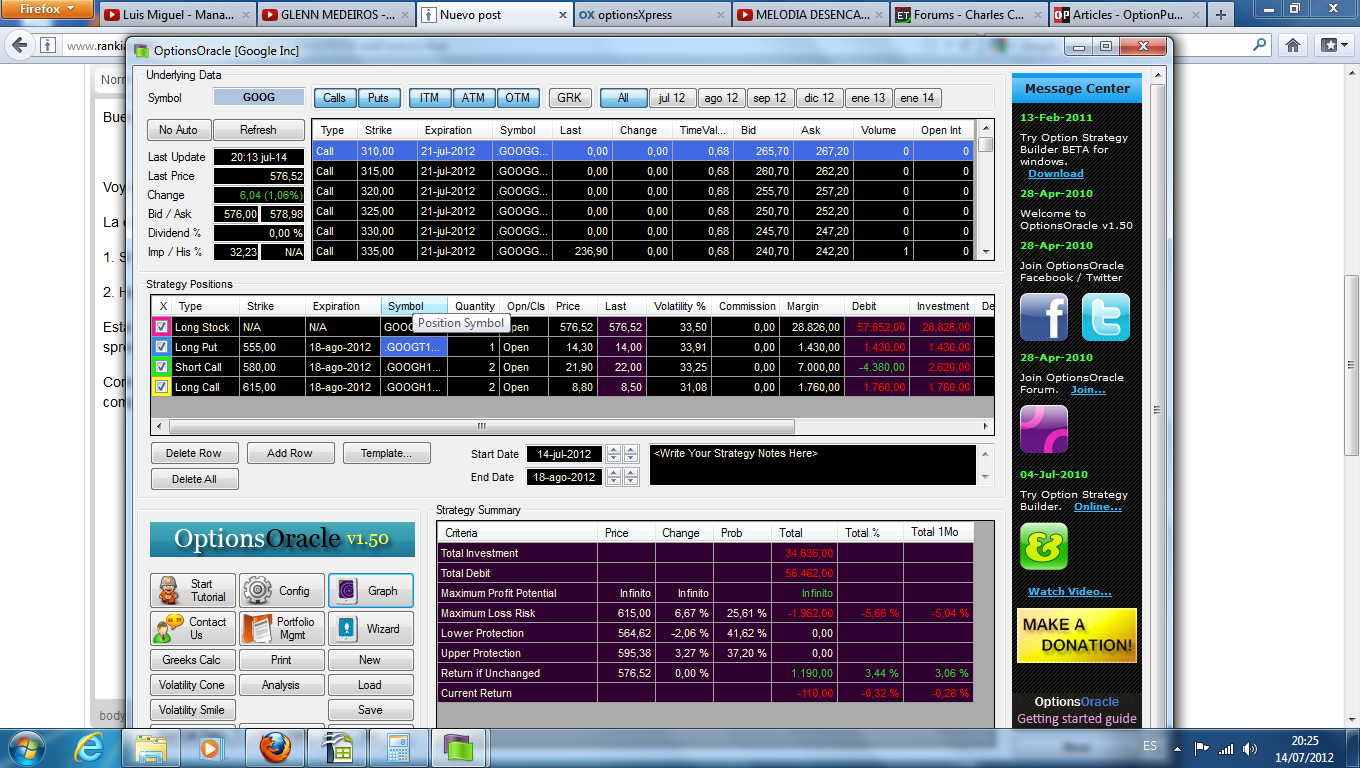Click Firefox home icon
This screenshot has height=768, width=1360.
1293,45
